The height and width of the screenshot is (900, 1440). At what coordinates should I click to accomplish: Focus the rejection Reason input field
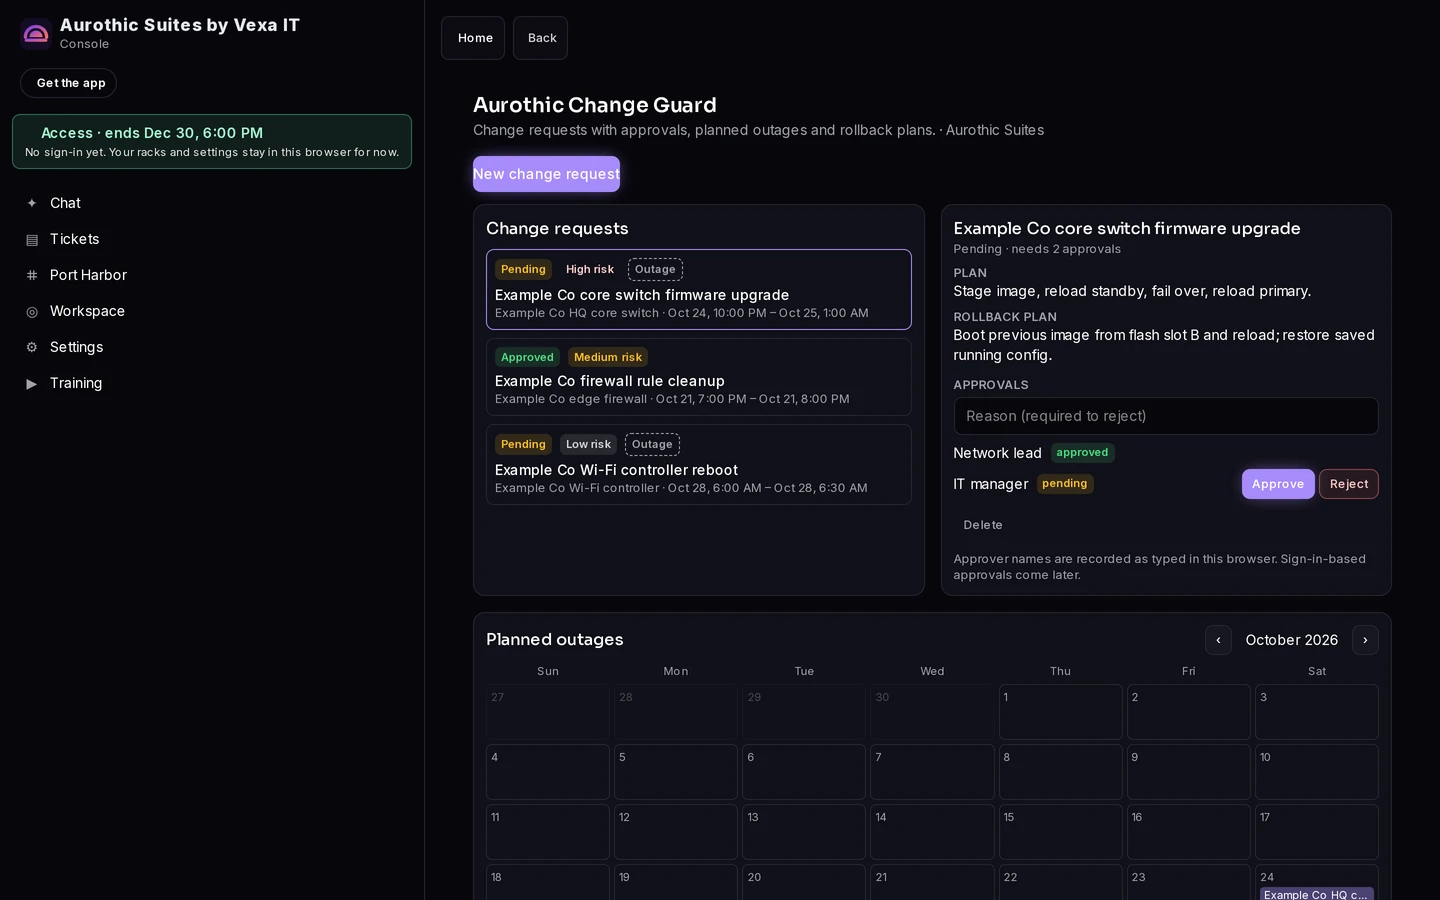pos(1166,416)
